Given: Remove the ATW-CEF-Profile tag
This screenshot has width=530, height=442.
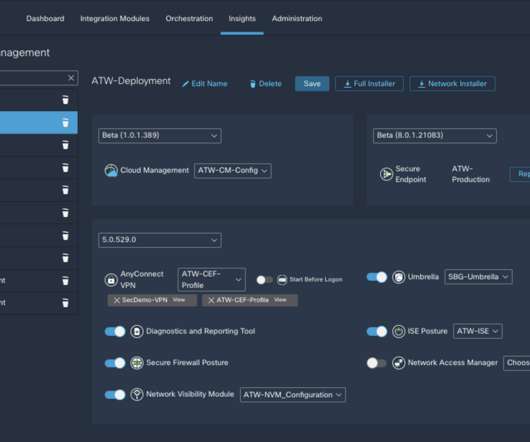Looking at the screenshot, I should coord(211,300).
